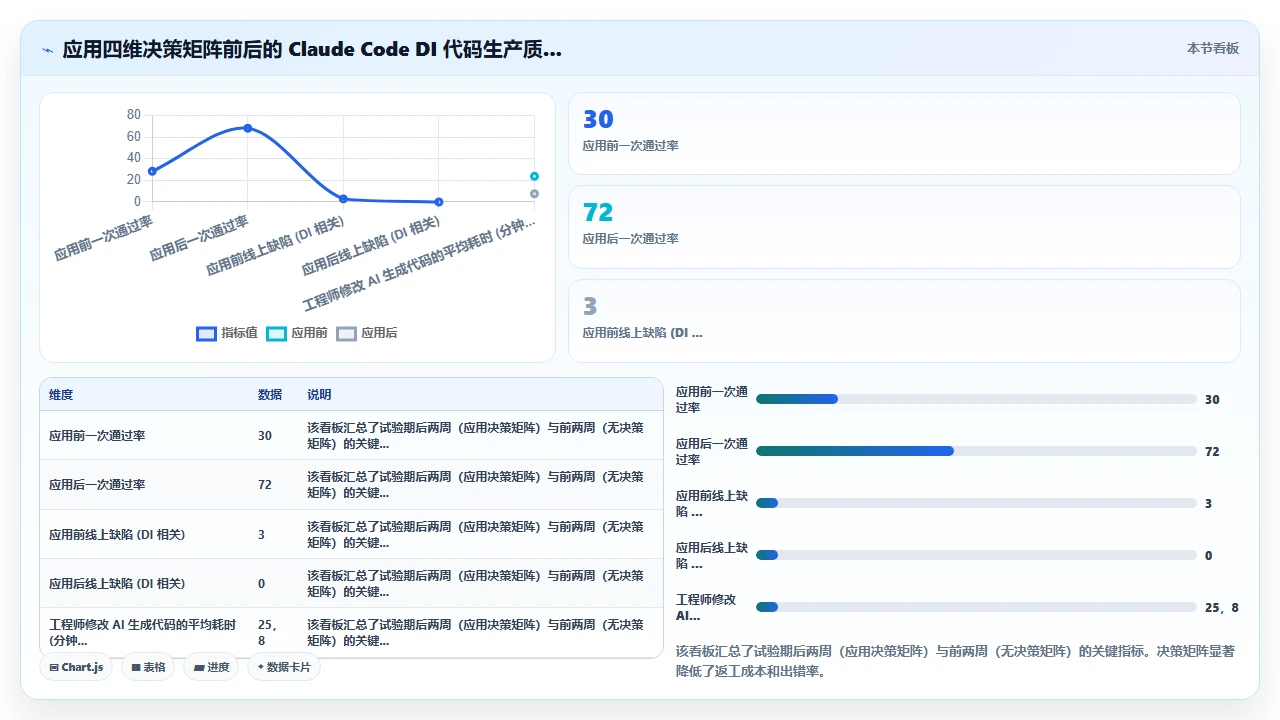Click the 数据 column header in table
Viewport: 1280px width, 720px height.
tap(270, 395)
